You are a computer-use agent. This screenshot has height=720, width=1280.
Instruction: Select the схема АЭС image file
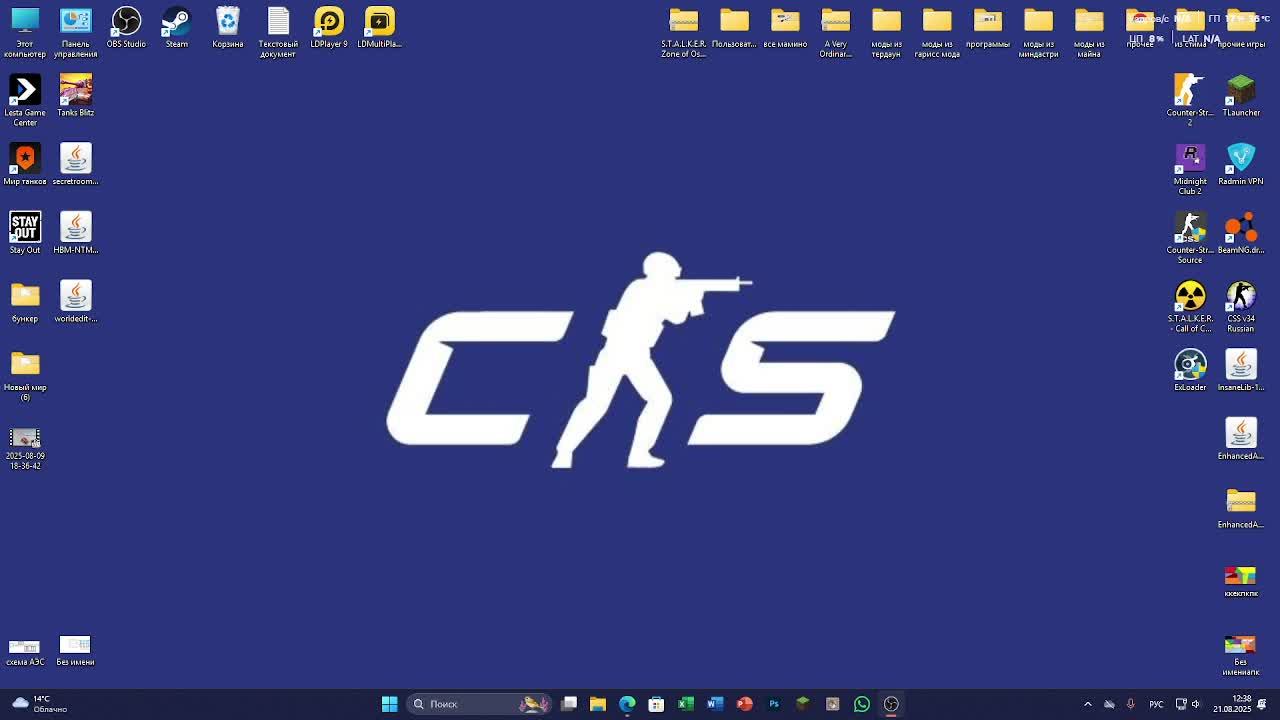25,651
